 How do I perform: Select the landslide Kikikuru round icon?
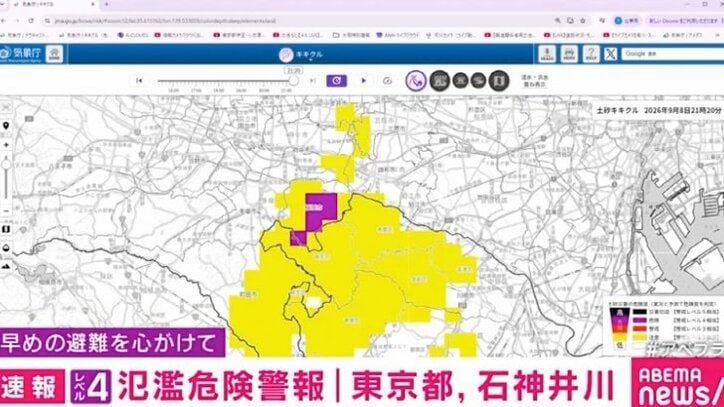416,81
